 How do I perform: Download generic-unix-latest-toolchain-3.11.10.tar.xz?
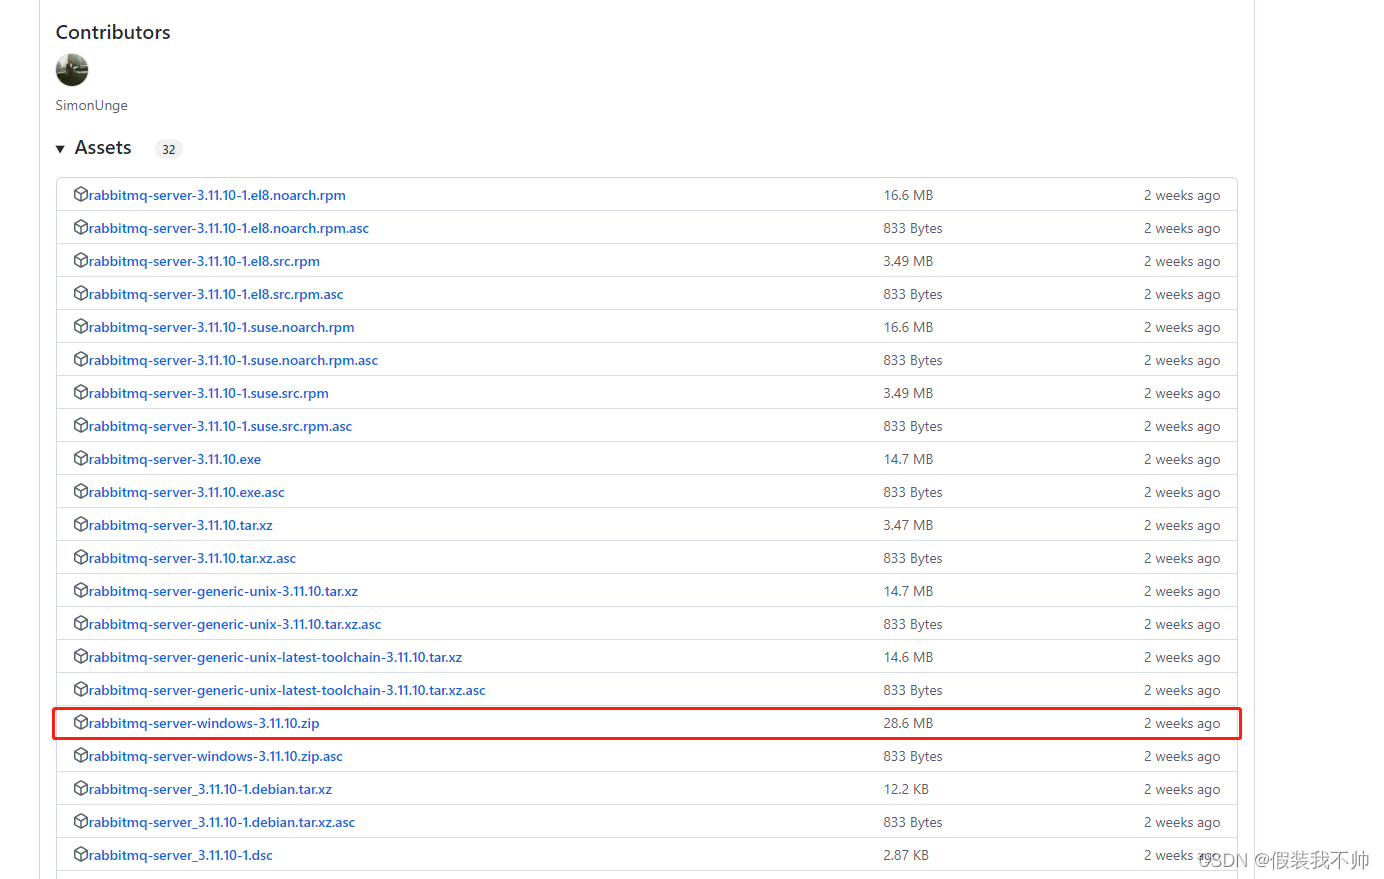(x=275, y=657)
